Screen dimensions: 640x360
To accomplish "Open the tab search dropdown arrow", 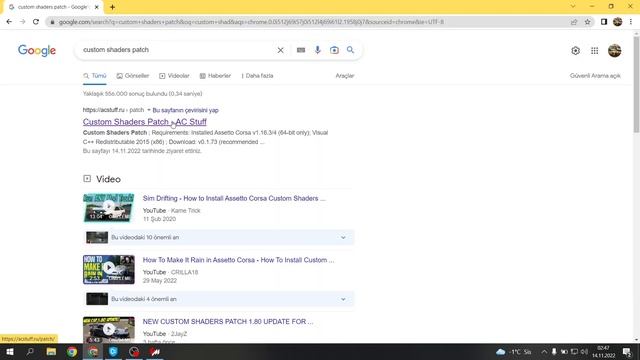I will point(573,7).
